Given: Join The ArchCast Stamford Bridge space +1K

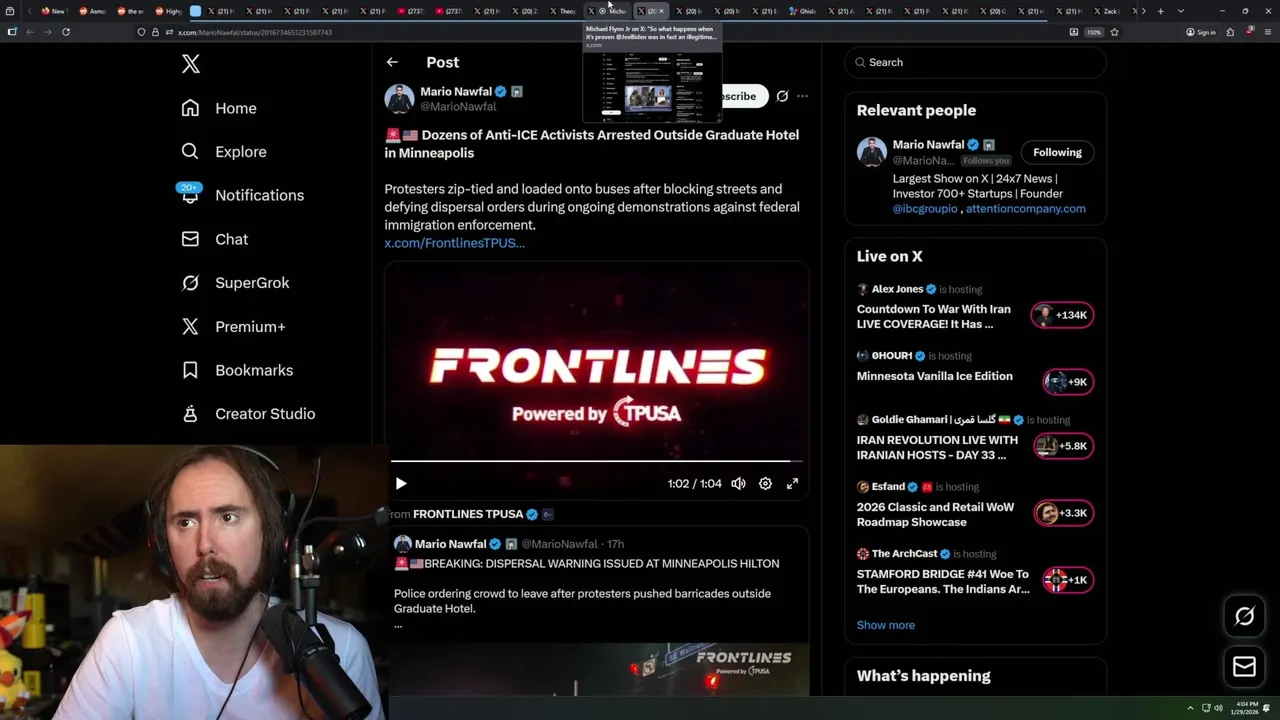Looking at the screenshot, I should [1068, 580].
